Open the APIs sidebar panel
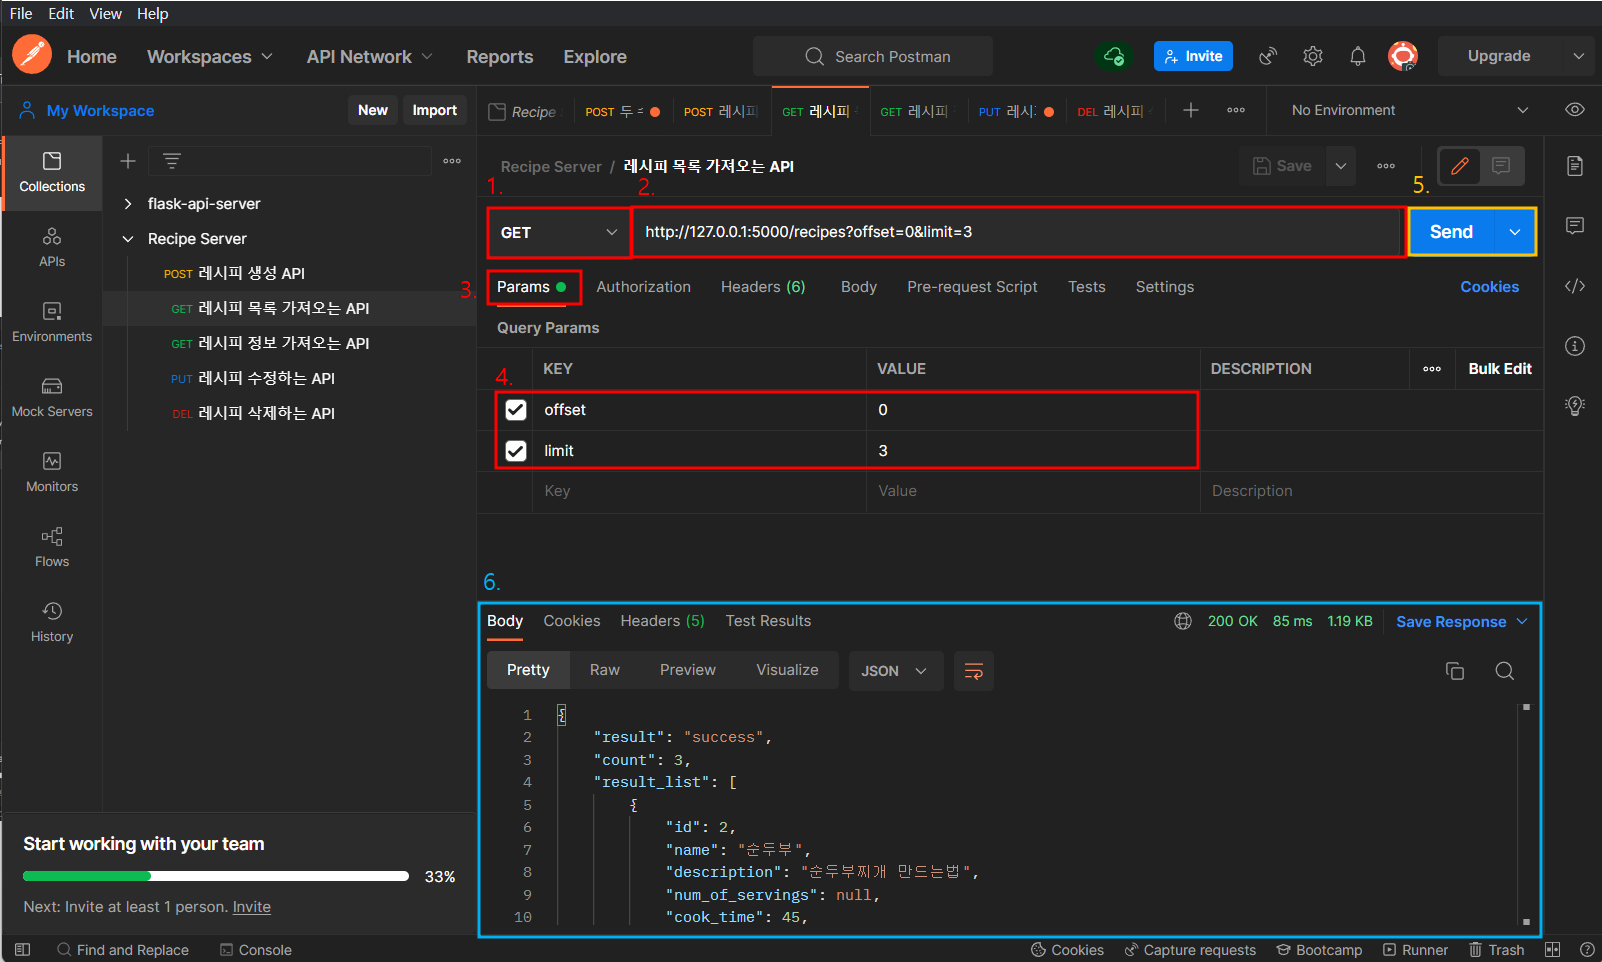This screenshot has height=962, width=1602. pos(52,247)
